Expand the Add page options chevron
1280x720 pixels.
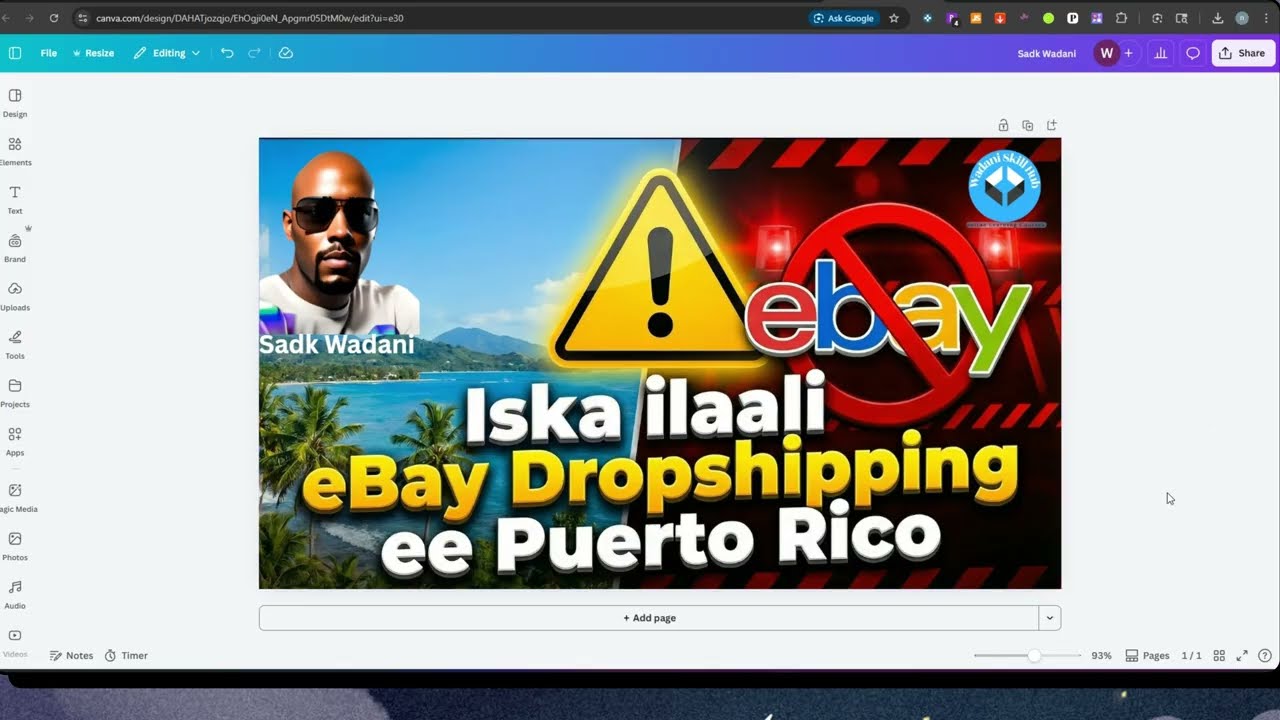tap(1050, 618)
